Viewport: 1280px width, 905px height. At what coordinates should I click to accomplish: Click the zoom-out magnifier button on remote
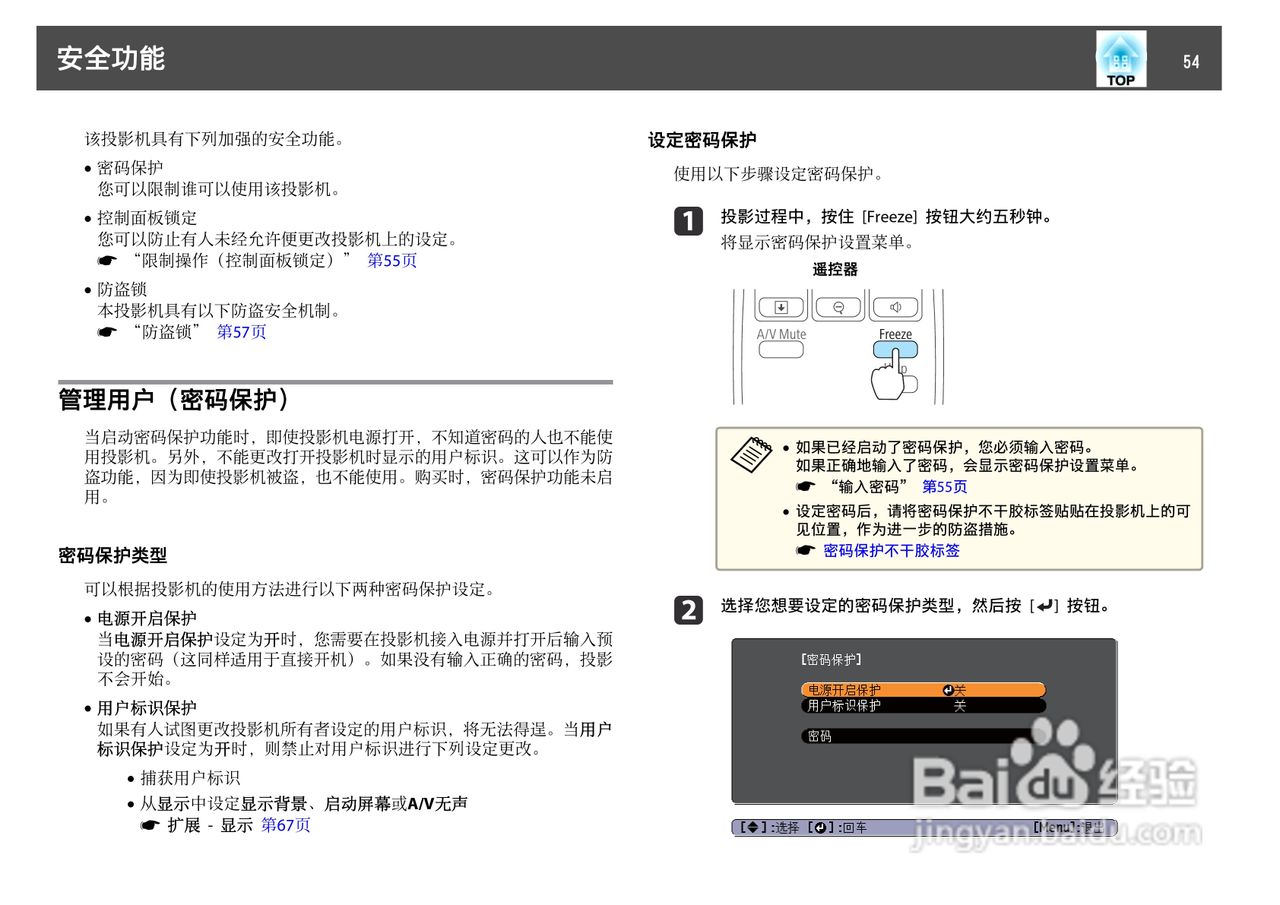(838, 307)
